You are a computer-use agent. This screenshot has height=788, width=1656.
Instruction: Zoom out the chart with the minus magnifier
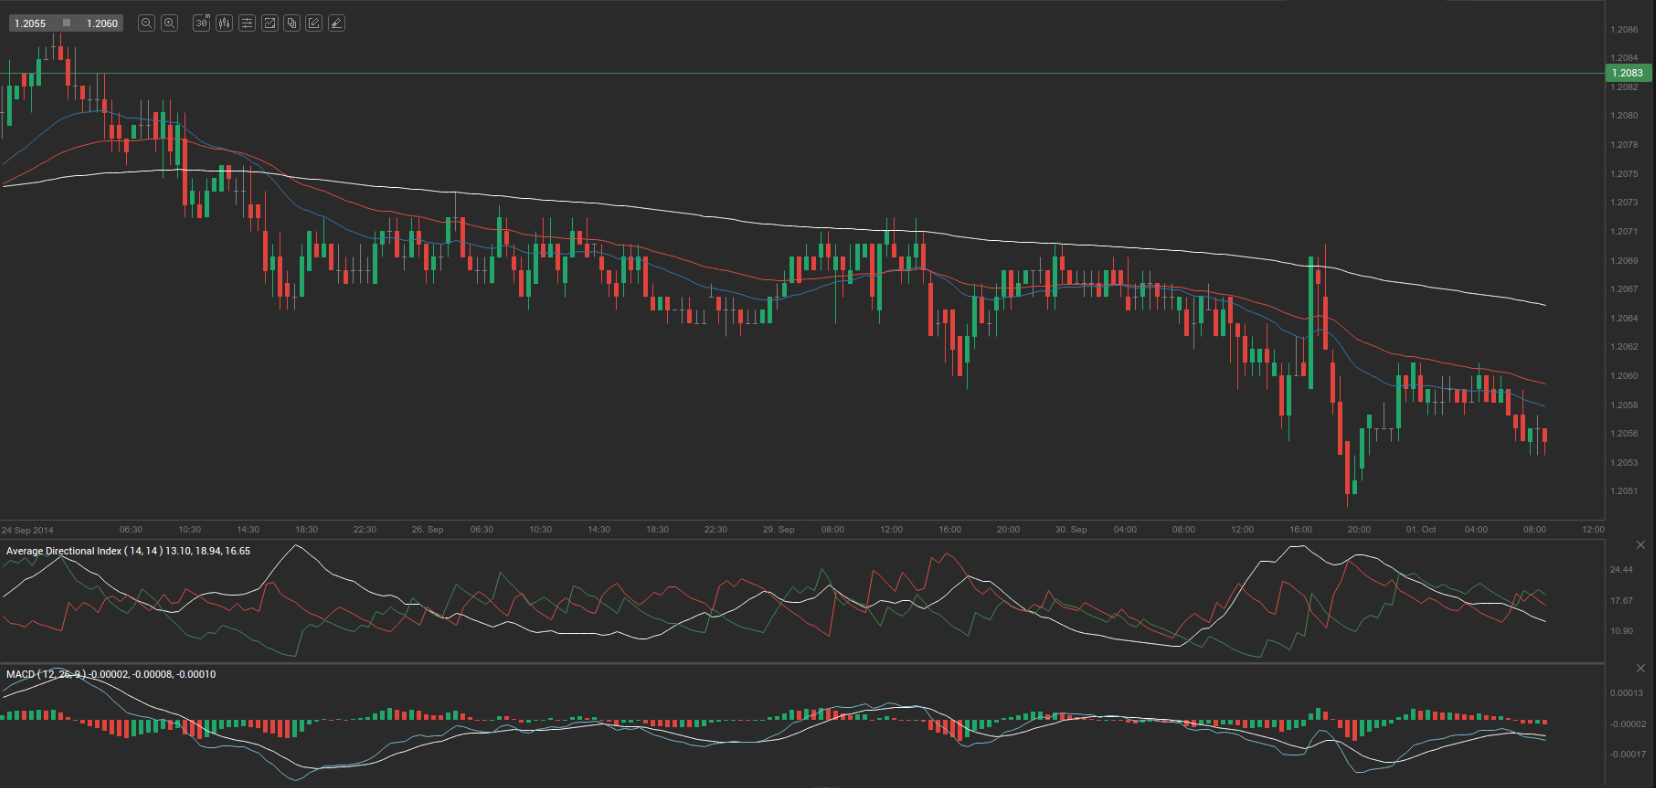coord(146,23)
